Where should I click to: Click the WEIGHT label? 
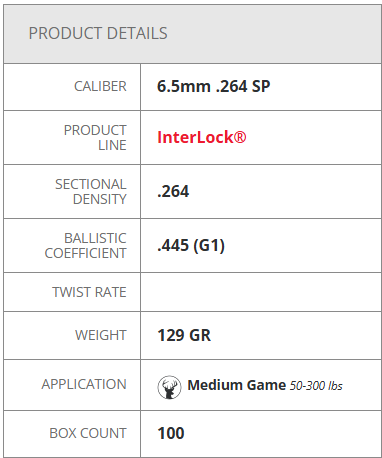101,335
